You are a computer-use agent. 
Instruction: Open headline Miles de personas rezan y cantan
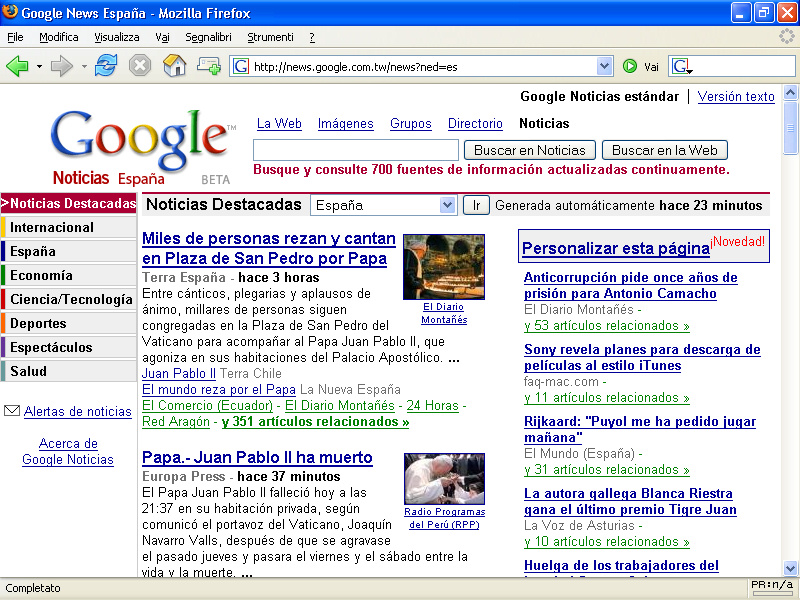point(269,248)
